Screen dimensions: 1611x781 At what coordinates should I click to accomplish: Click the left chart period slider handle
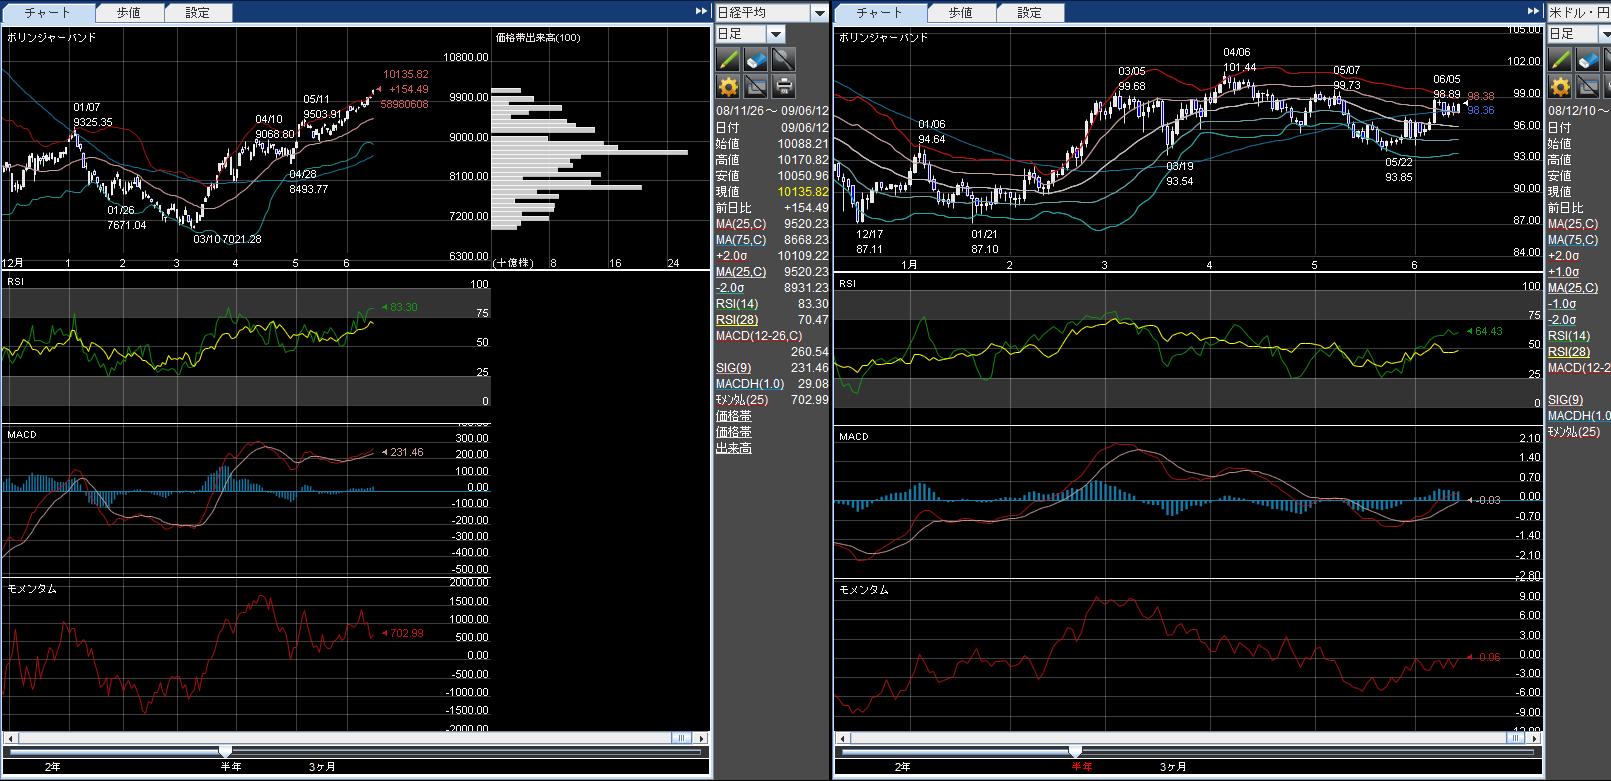pos(225,751)
